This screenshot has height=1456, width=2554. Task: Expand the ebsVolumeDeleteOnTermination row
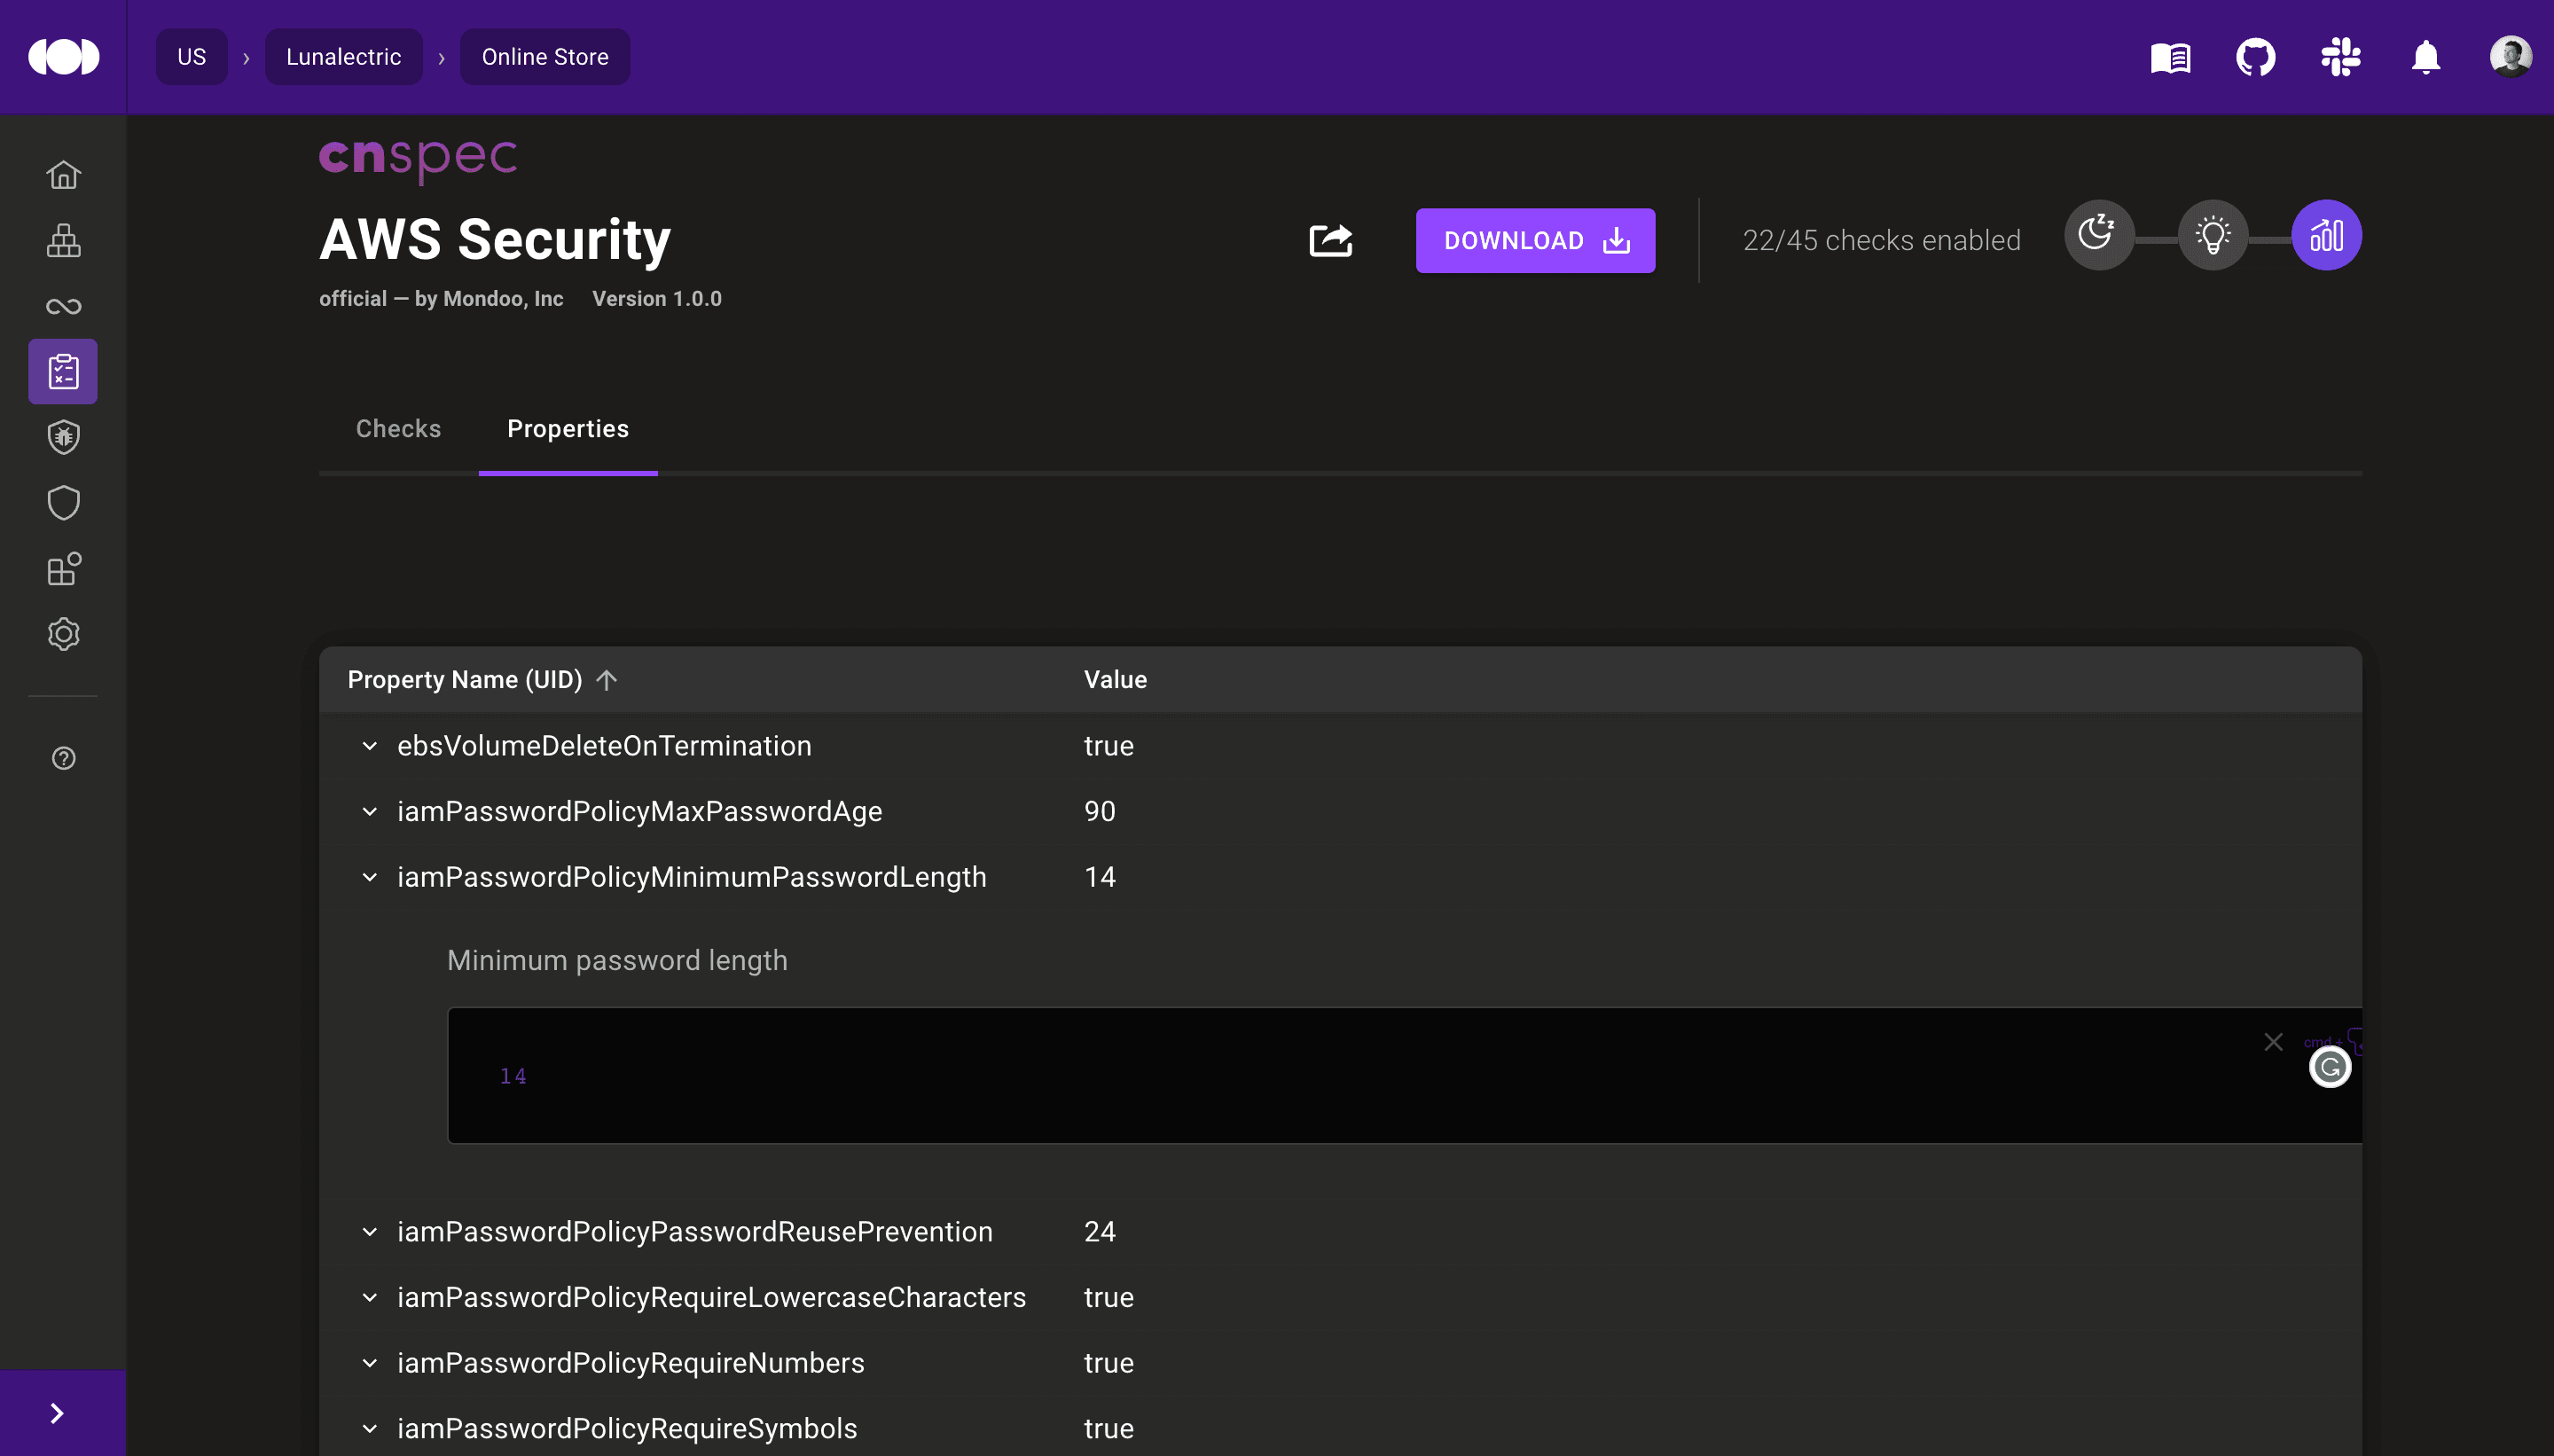pos(369,746)
